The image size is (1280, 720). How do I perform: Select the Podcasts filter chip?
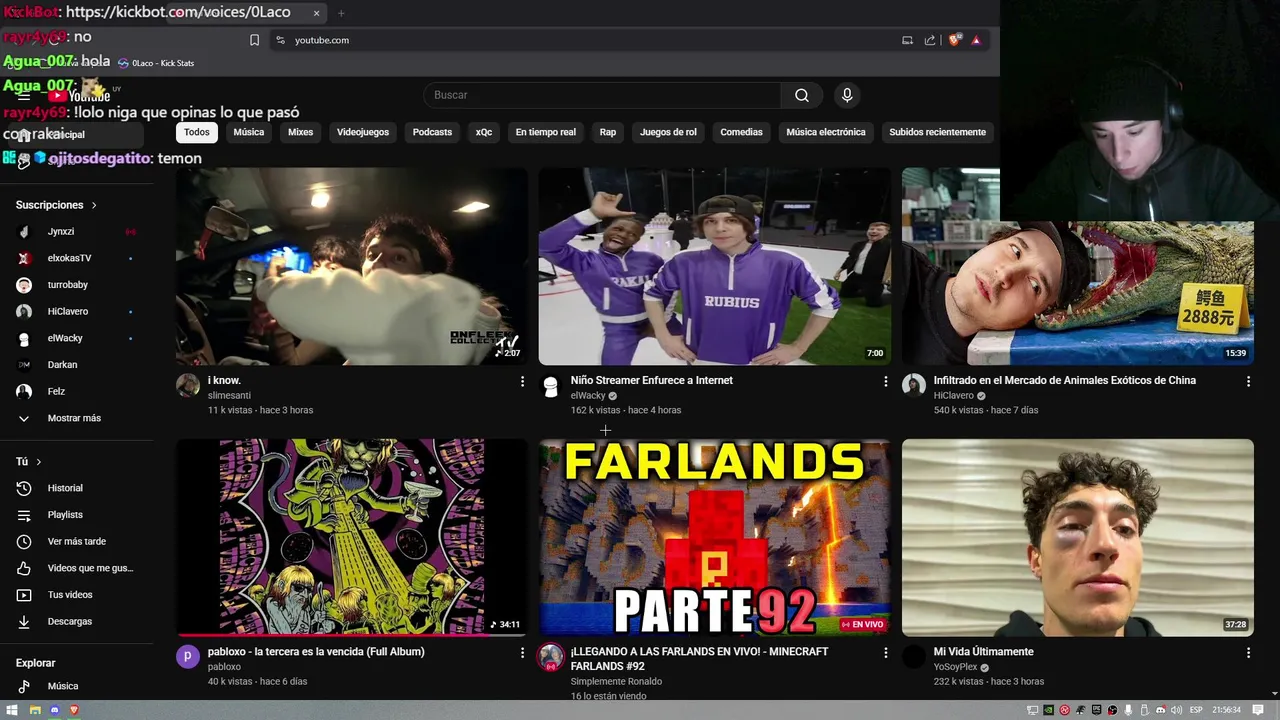pos(432,132)
